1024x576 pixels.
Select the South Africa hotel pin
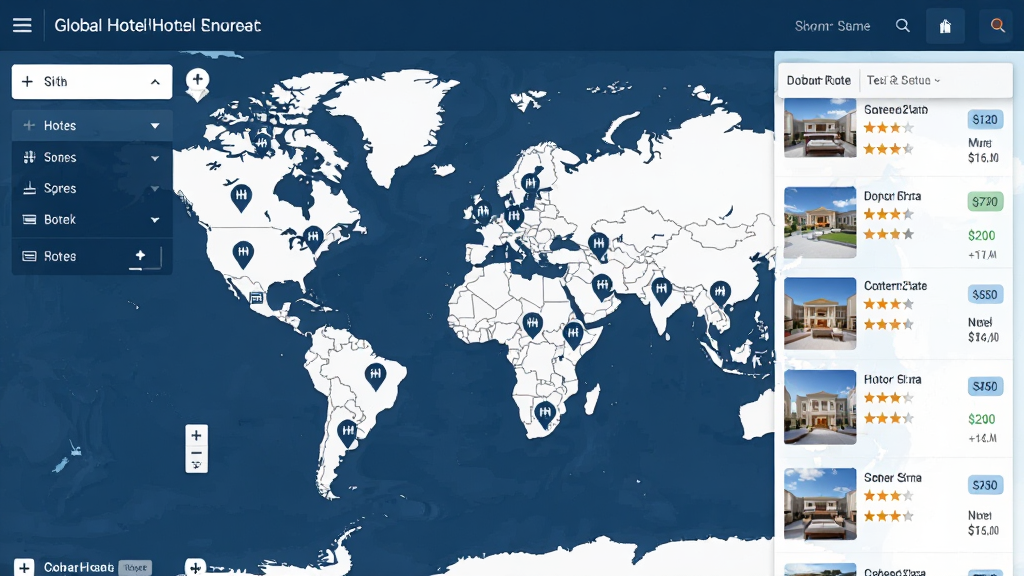tap(545, 414)
